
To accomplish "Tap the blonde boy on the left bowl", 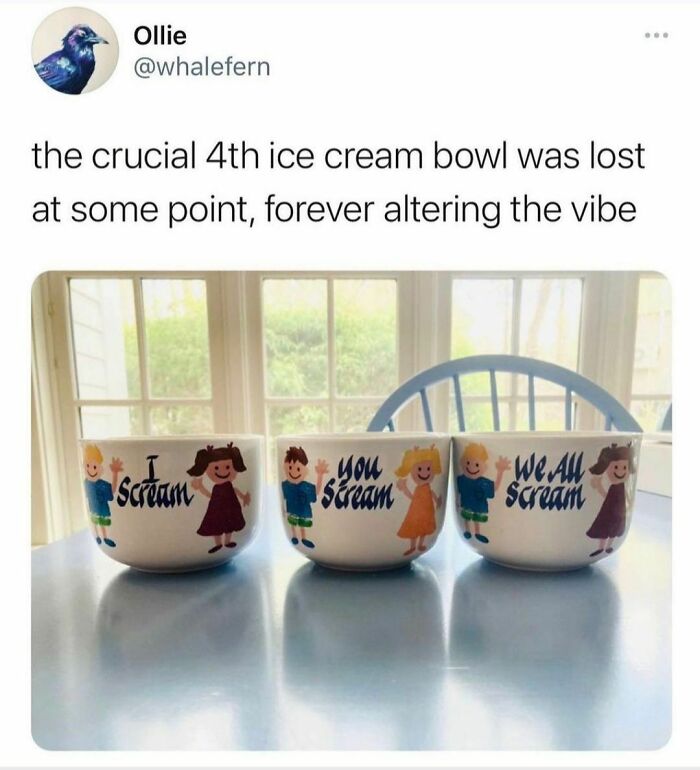I will pyautogui.click(x=98, y=494).
